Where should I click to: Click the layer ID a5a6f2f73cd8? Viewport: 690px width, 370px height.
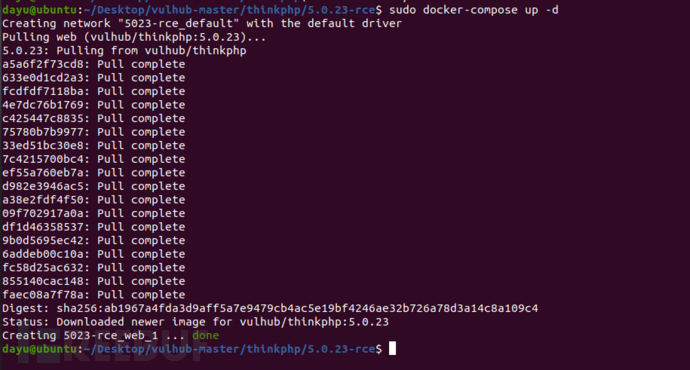(43, 64)
